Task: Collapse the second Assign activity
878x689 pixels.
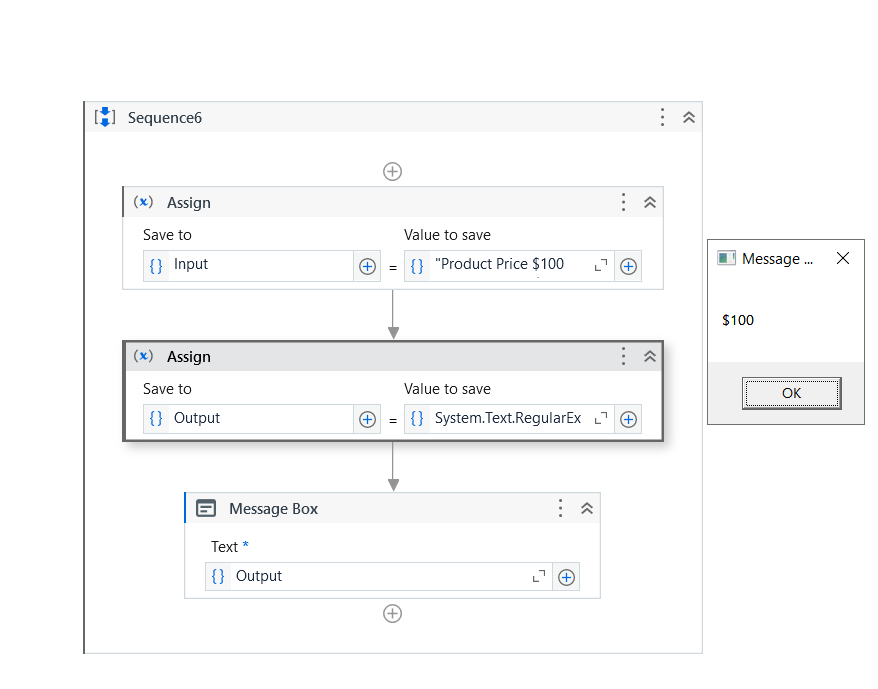Action: click(650, 356)
